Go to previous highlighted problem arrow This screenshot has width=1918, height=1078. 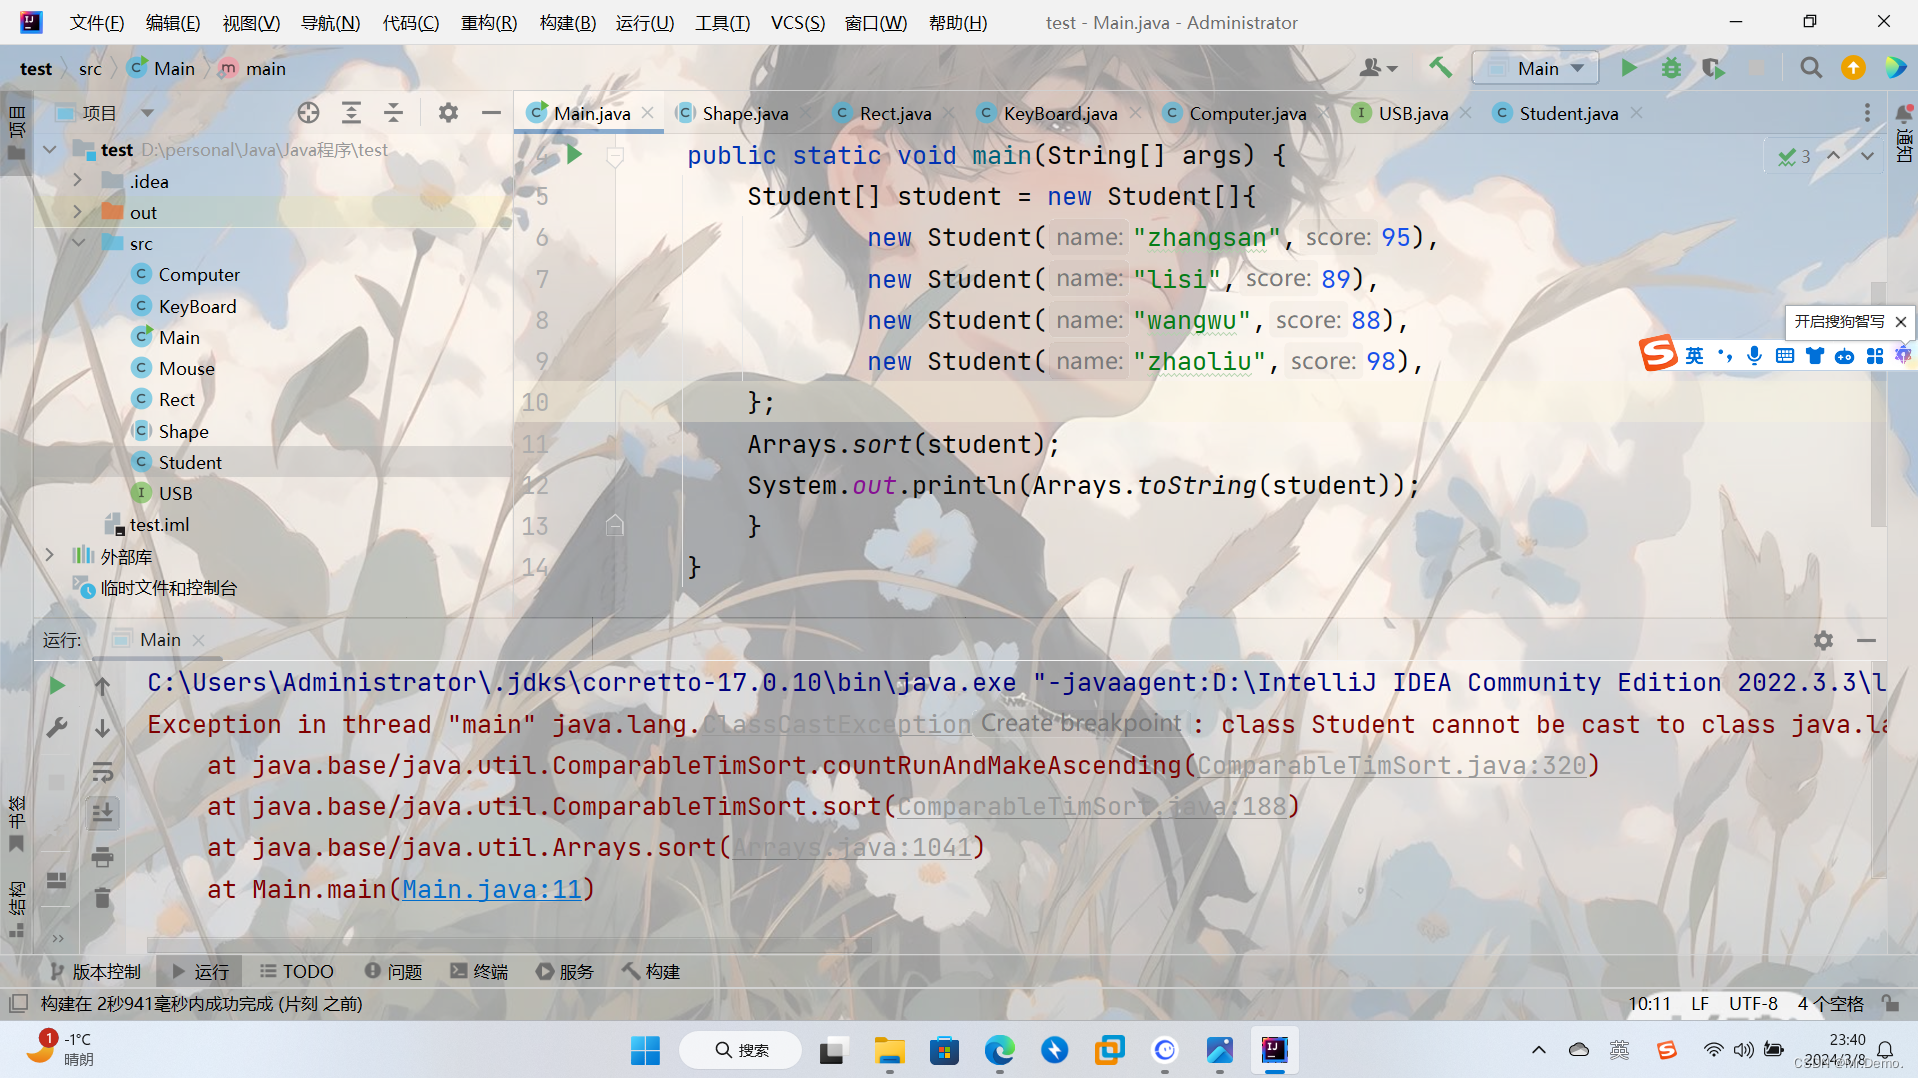(1833, 156)
